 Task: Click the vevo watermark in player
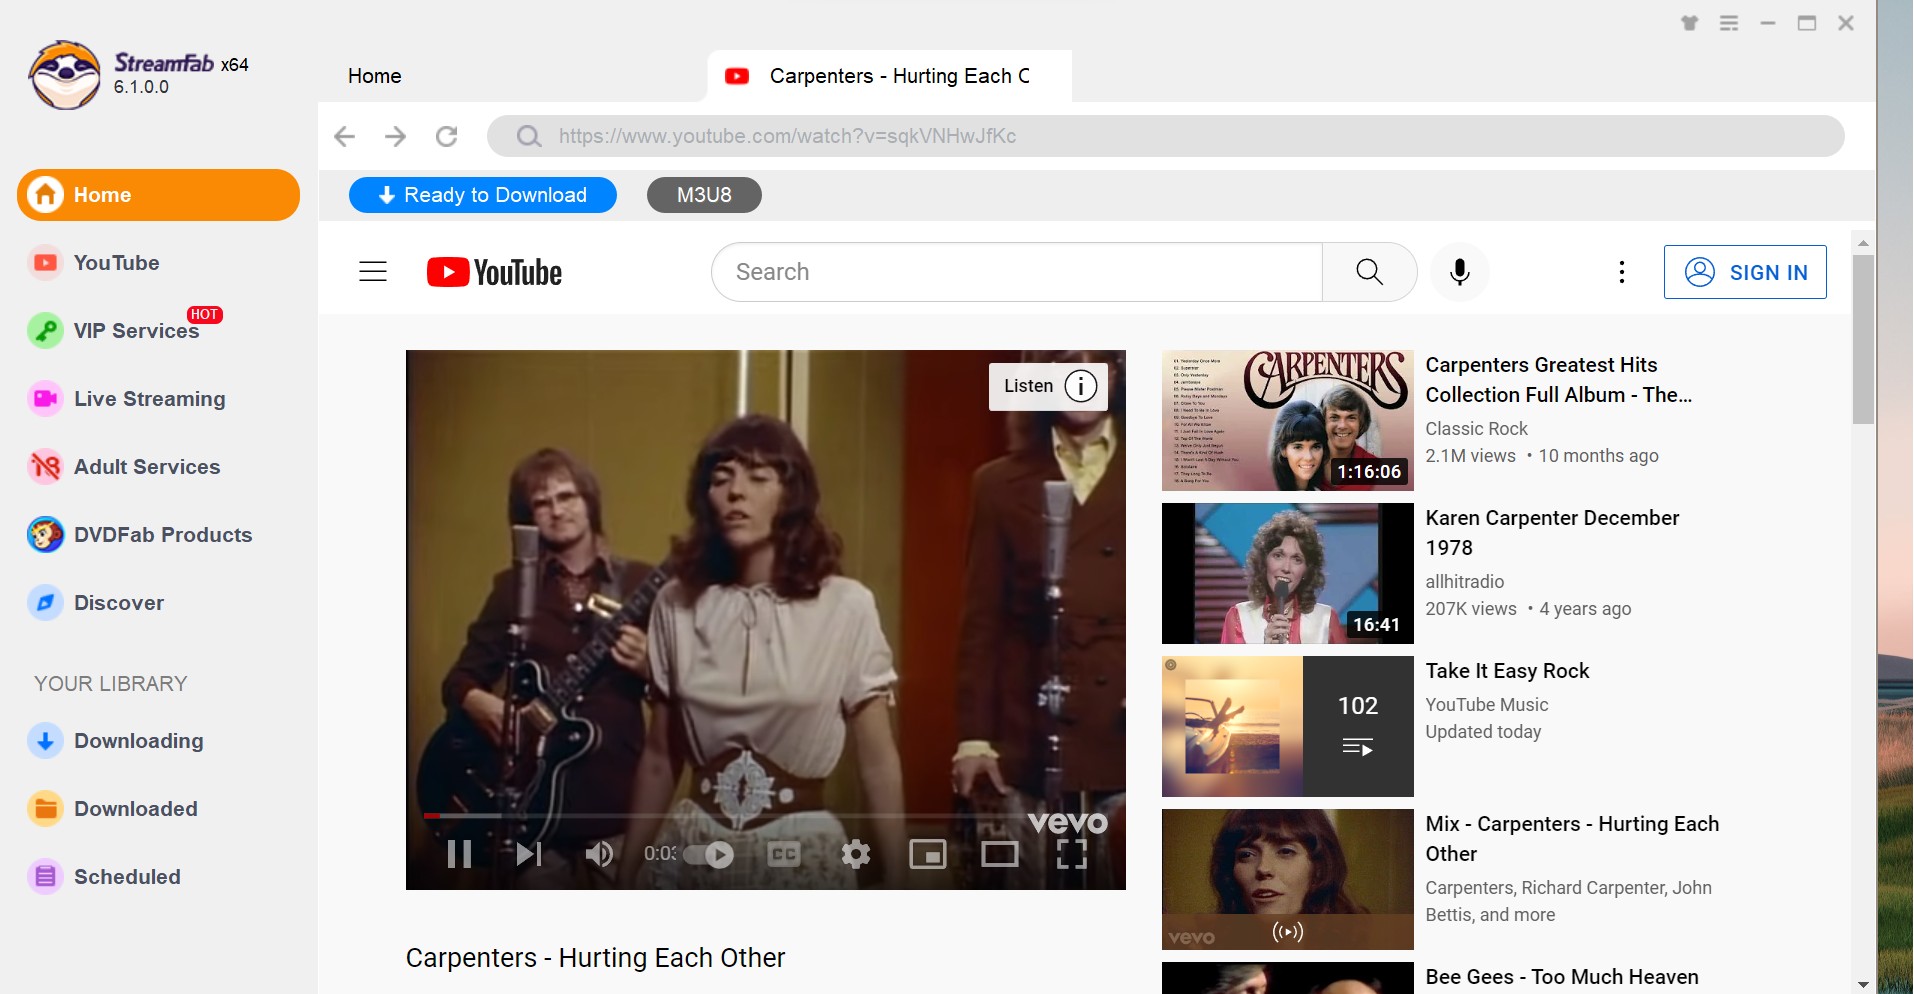click(1068, 822)
